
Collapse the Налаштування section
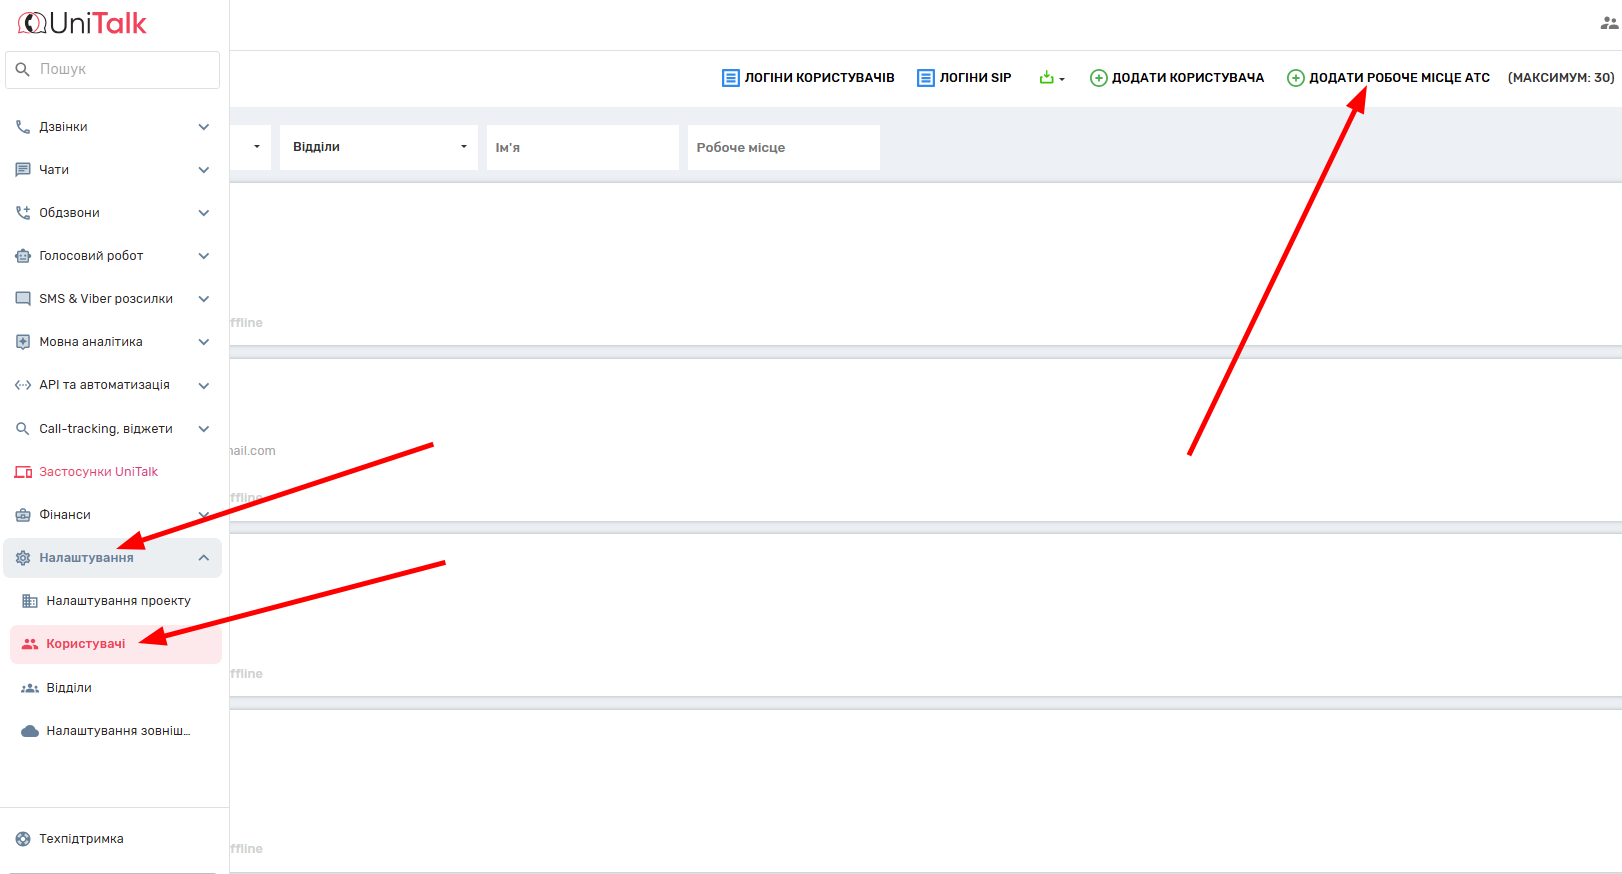204,558
